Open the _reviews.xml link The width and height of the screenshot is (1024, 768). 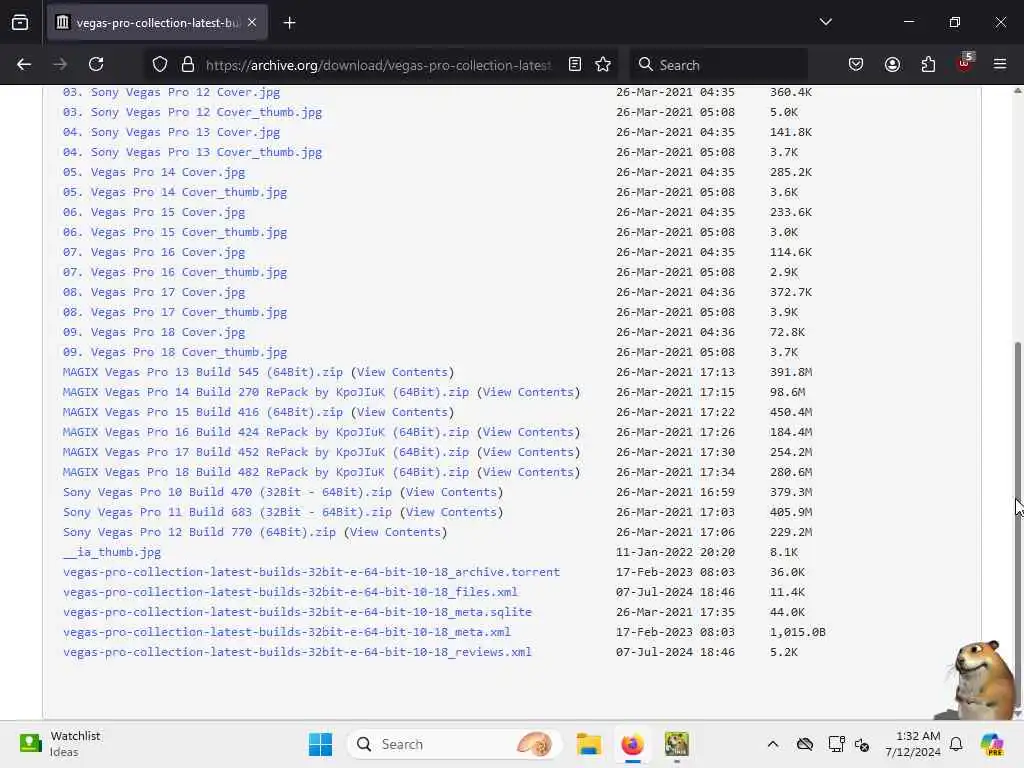pyautogui.click(x=297, y=652)
